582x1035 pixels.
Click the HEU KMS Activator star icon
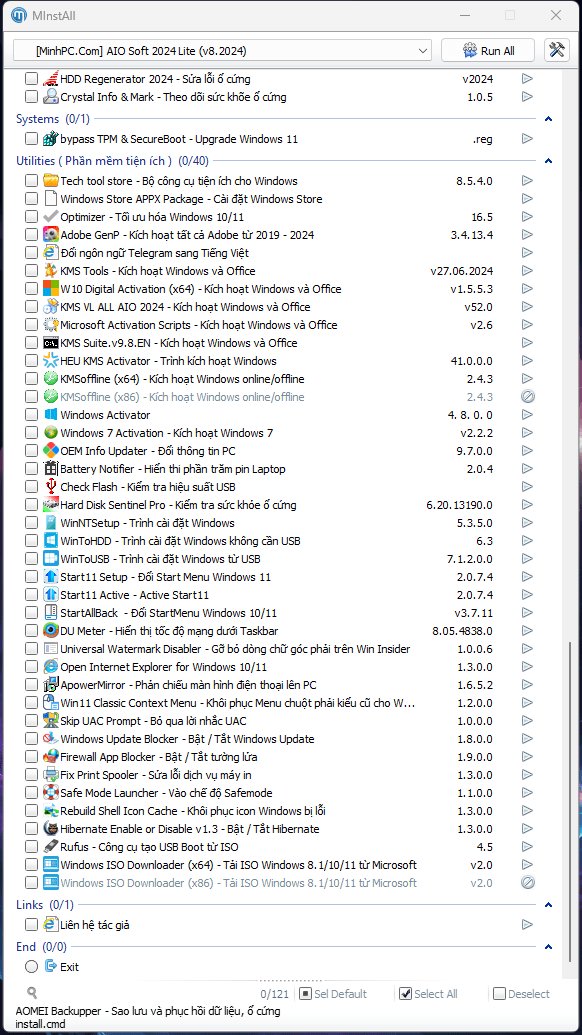pyautogui.click(x=51, y=360)
